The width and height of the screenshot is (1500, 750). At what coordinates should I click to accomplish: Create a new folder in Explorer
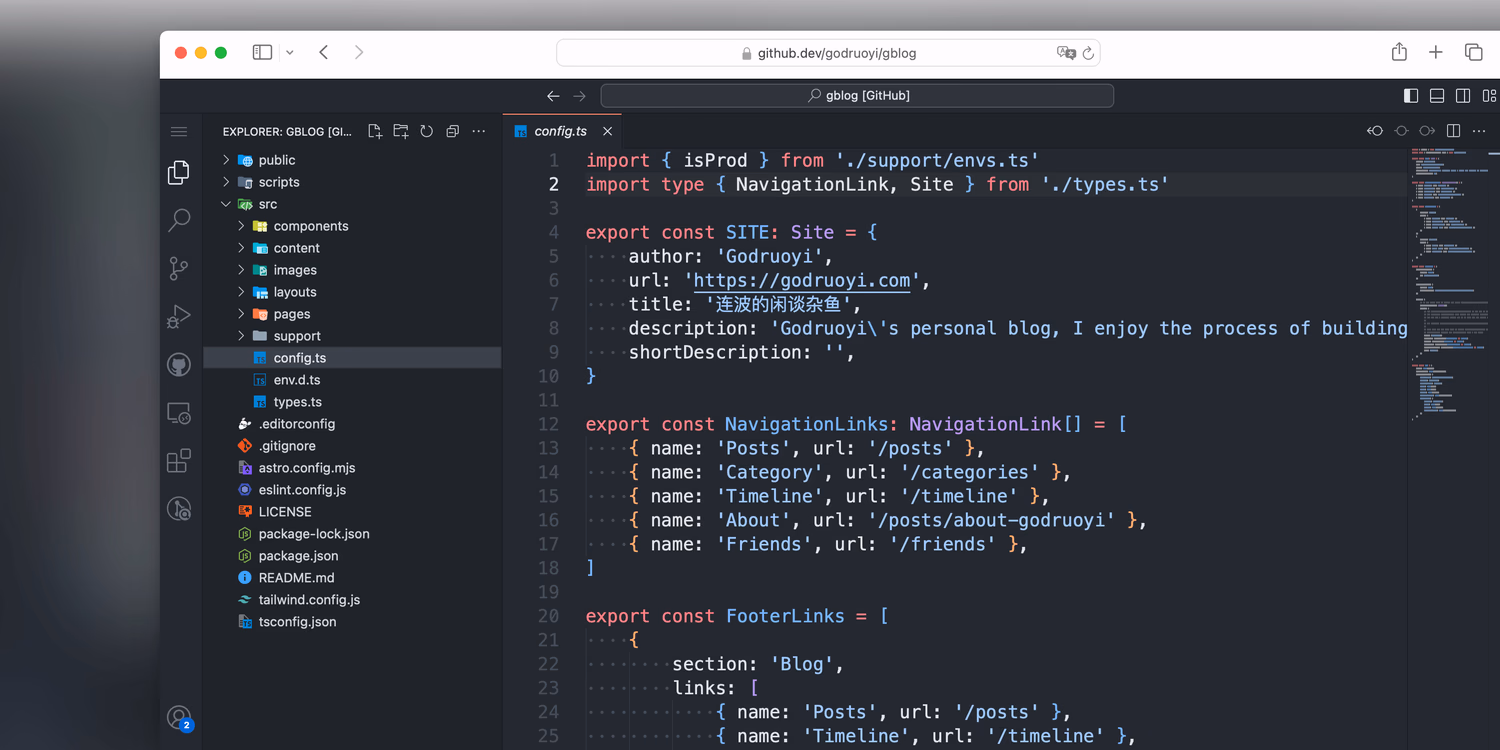tap(401, 131)
